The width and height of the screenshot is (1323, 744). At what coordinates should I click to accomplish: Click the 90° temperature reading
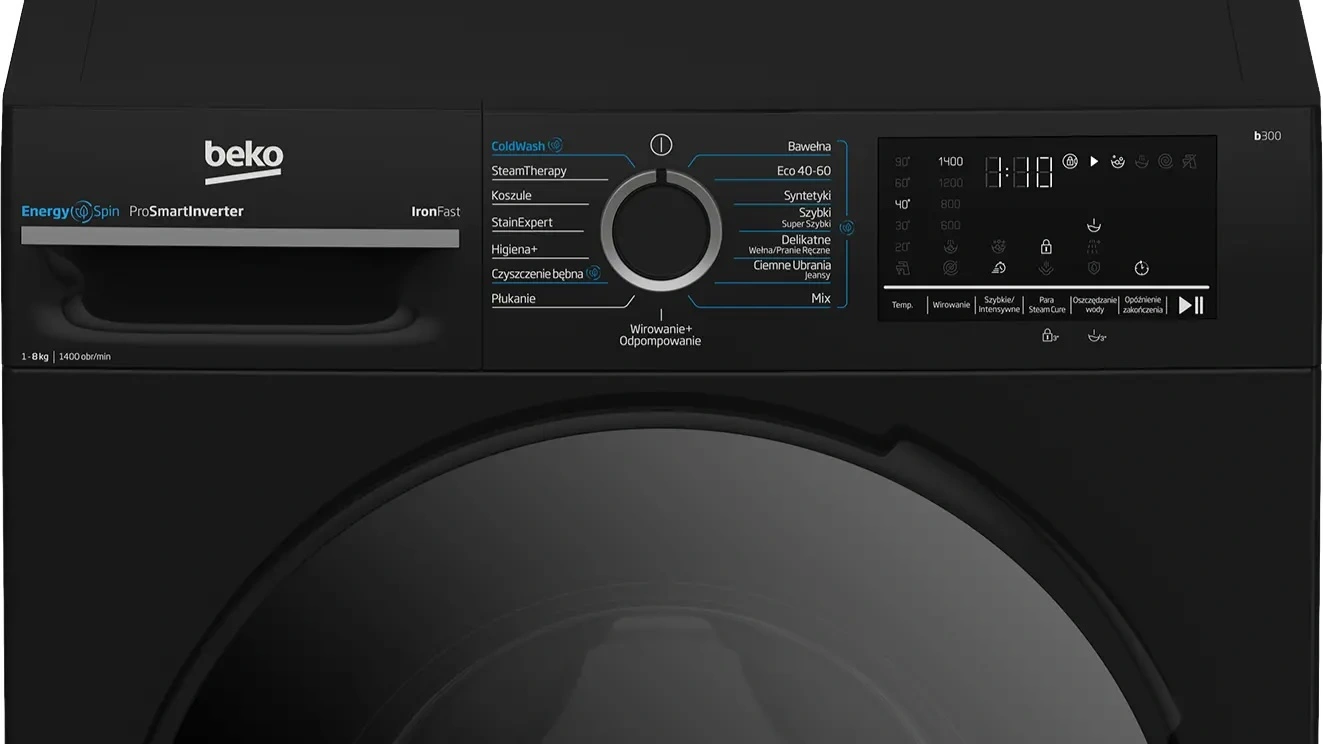tap(903, 162)
